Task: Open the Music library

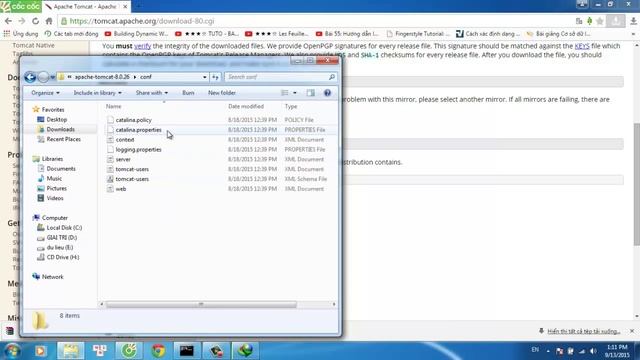Action: [54, 178]
